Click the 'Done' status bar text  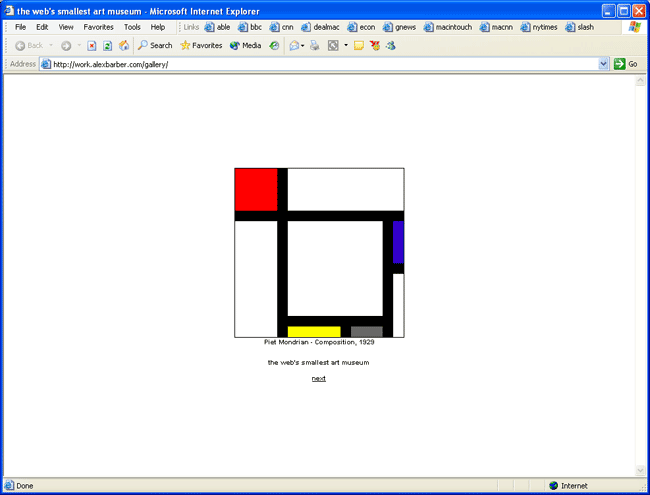(24, 485)
